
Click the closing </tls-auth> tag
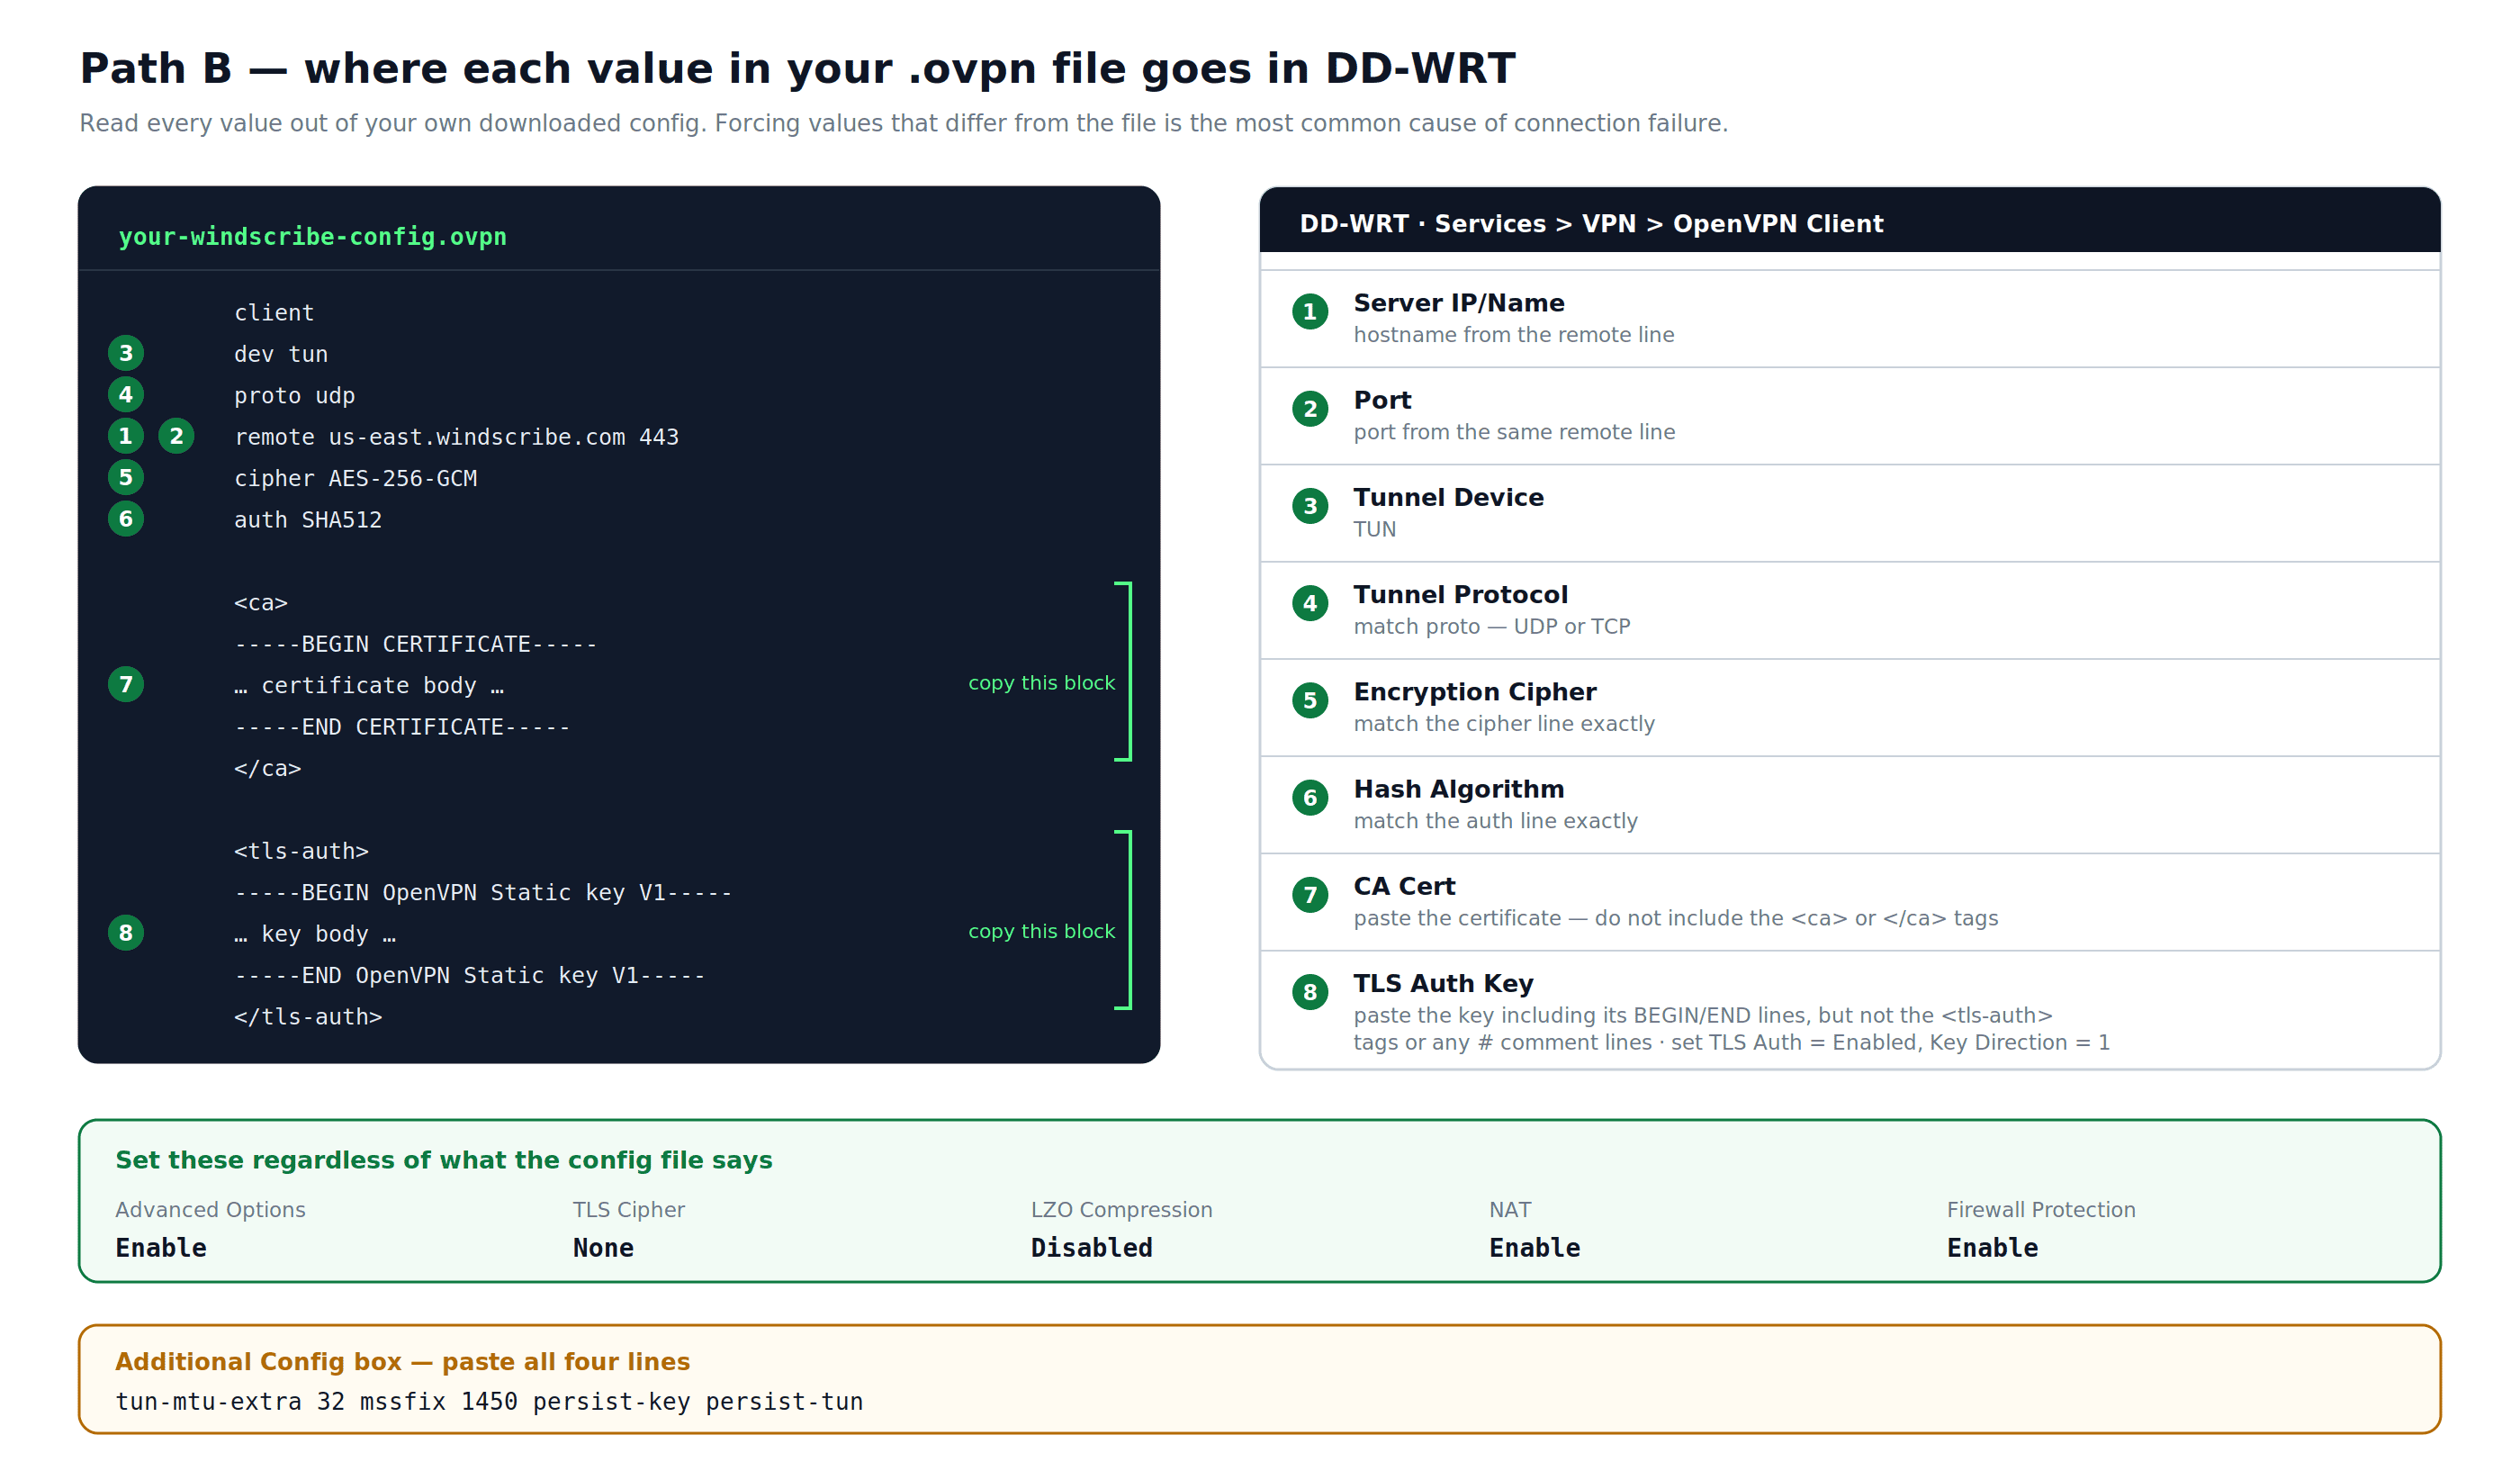click(x=308, y=1017)
